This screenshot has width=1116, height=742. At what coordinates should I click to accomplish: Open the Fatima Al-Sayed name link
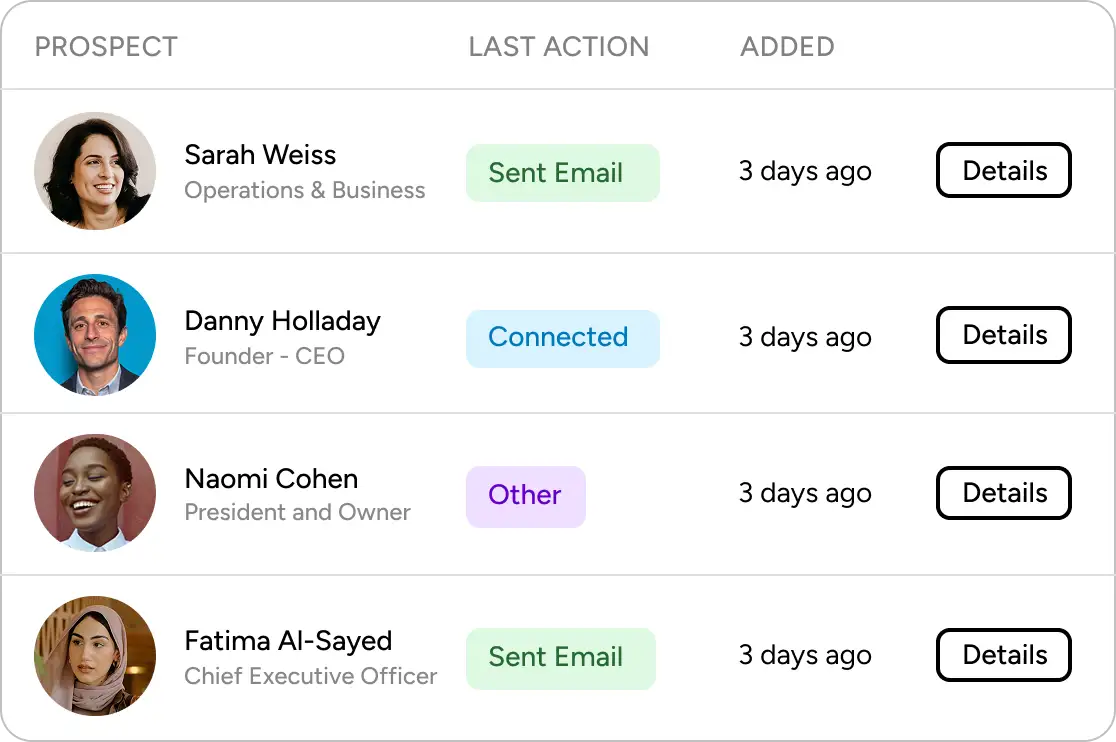pos(288,641)
